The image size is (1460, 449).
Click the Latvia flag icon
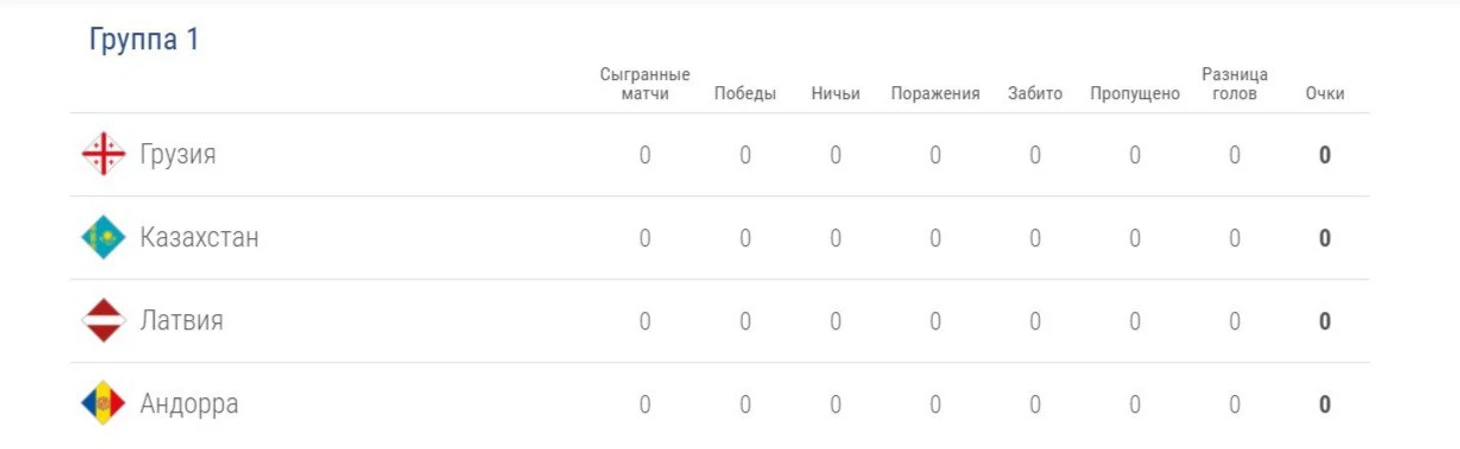tap(103, 321)
